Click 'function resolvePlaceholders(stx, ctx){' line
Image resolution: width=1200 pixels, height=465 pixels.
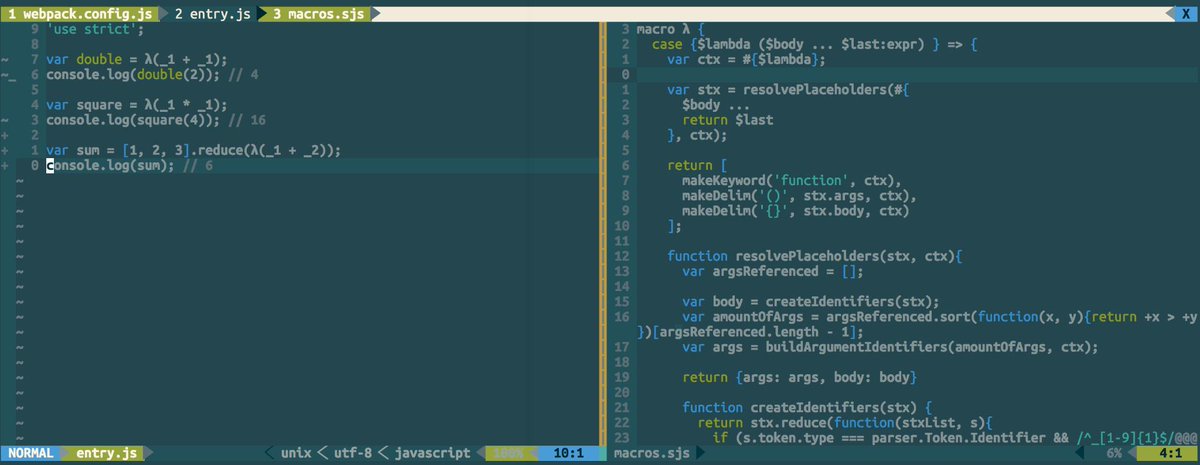coord(814,255)
